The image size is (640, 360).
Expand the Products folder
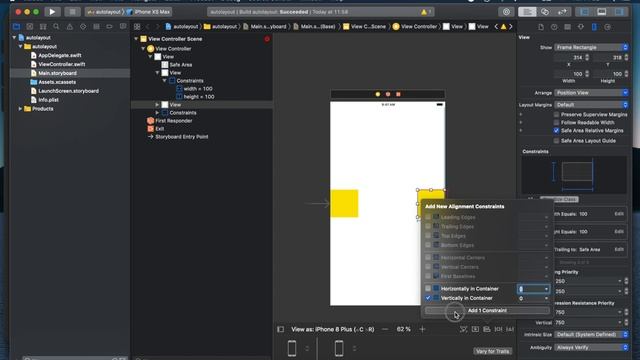coord(20,109)
